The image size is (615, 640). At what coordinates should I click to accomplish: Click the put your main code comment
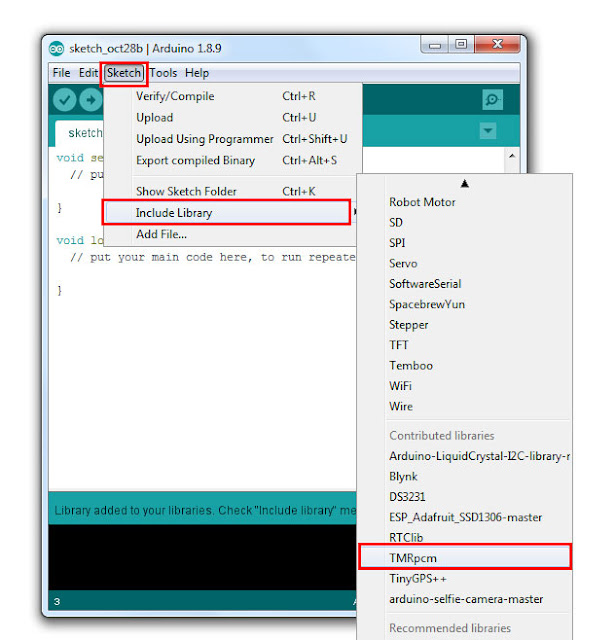(x=212, y=257)
